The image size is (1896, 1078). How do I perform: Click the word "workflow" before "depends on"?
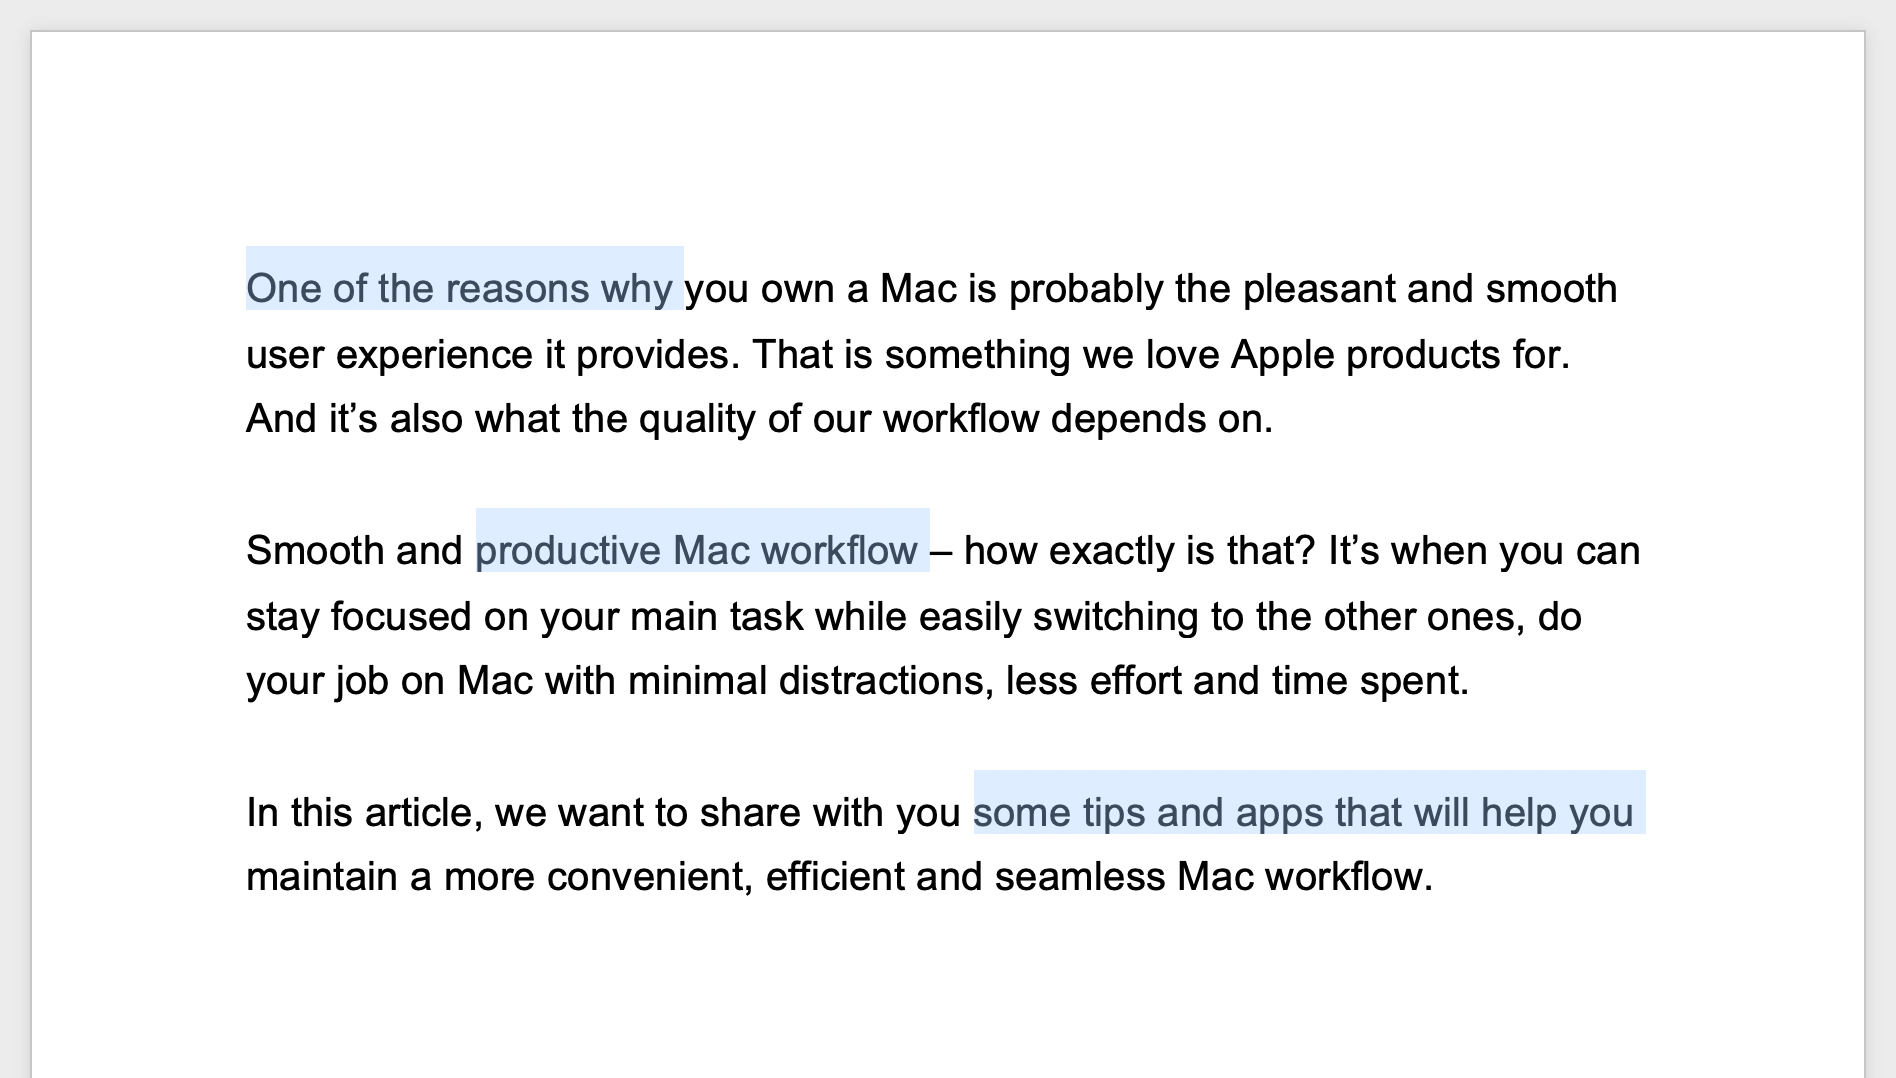[961, 419]
